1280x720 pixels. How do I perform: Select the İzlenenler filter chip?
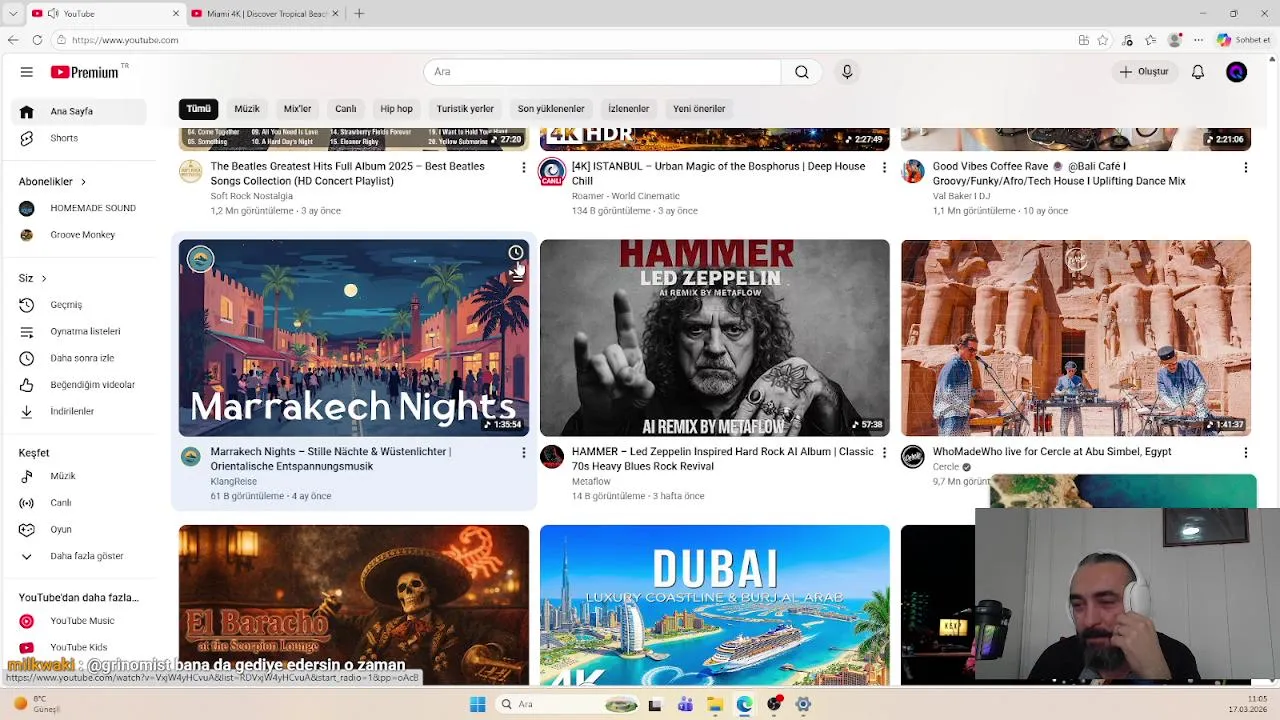tap(629, 109)
